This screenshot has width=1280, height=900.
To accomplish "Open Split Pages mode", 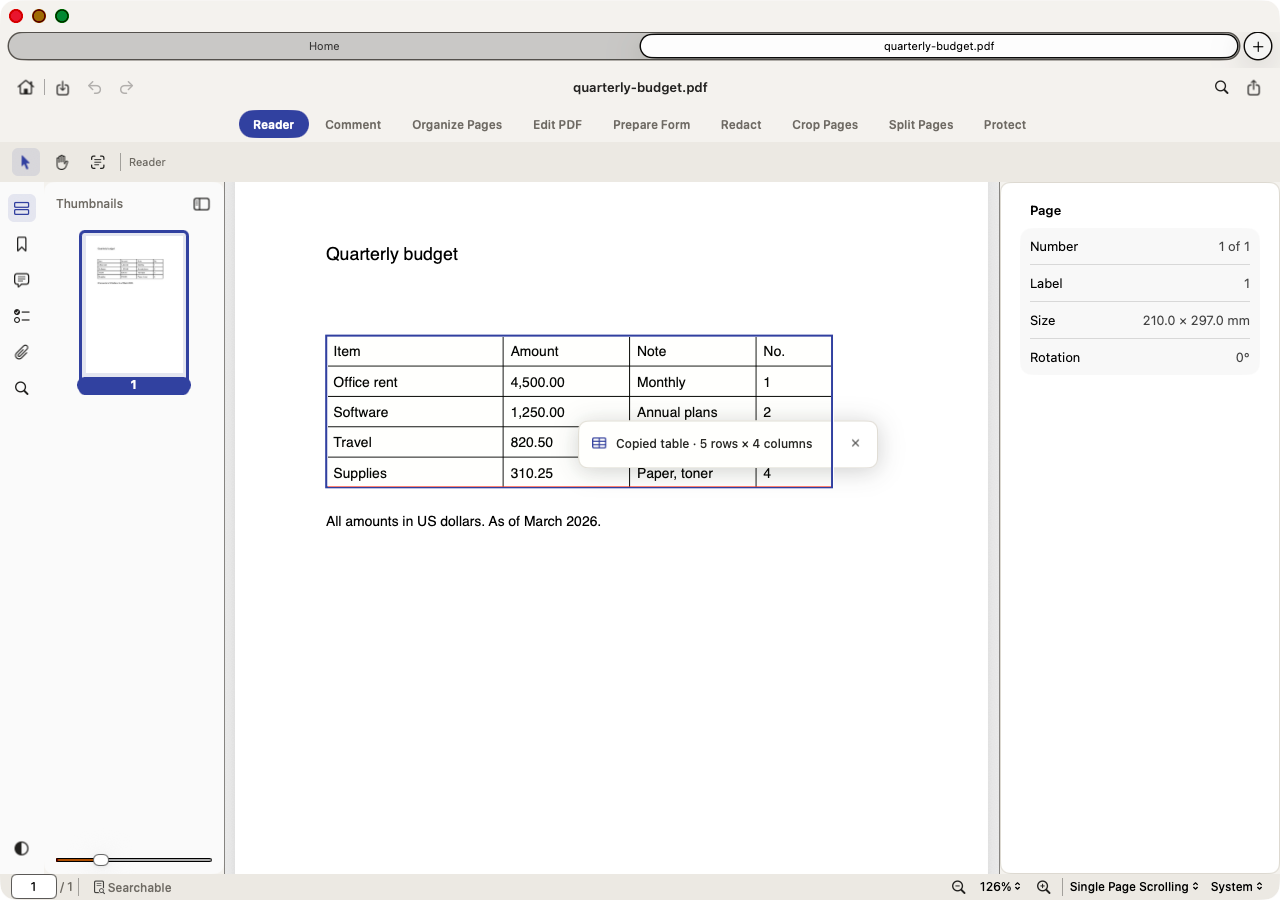I will (921, 125).
